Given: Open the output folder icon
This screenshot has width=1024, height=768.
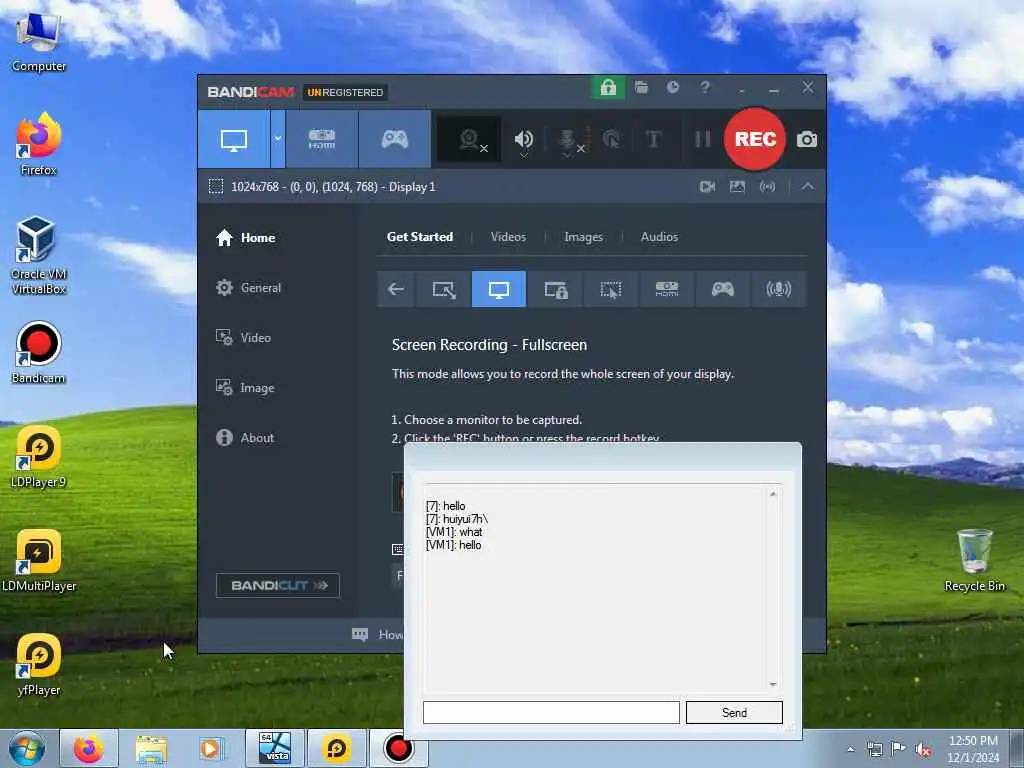Looking at the screenshot, I should click(641, 88).
